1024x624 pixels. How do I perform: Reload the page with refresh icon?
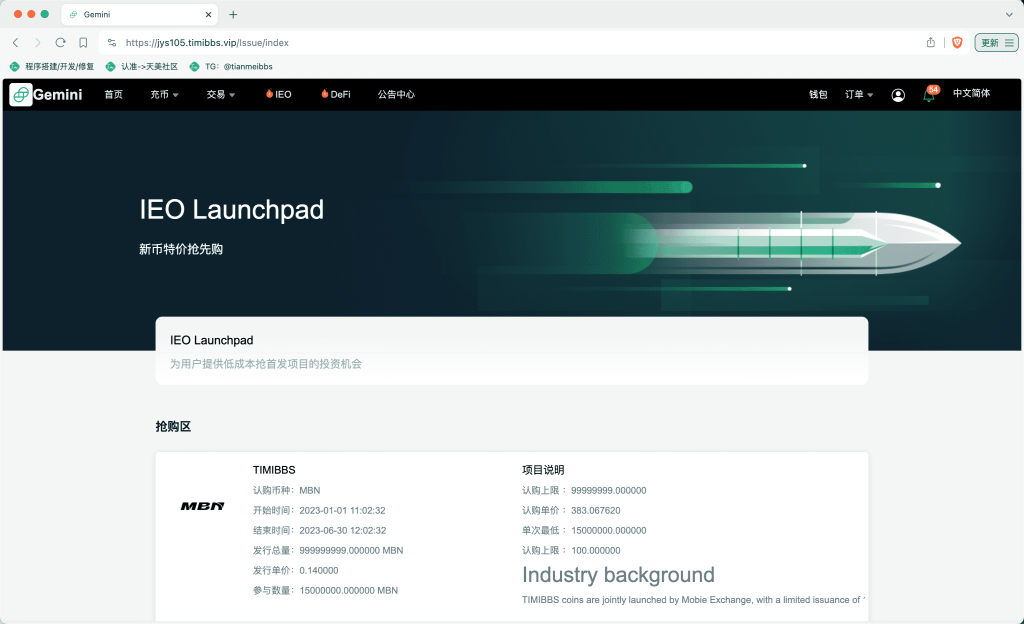tap(60, 42)
